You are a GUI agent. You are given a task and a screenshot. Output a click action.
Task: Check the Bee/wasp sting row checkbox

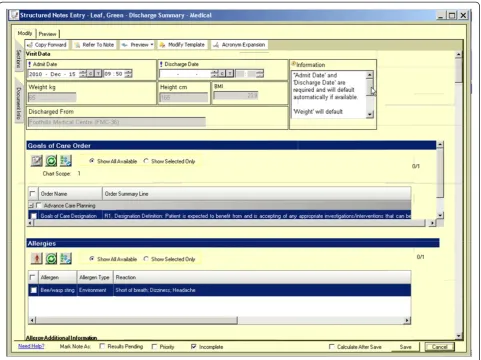click(x=34, y=290)
